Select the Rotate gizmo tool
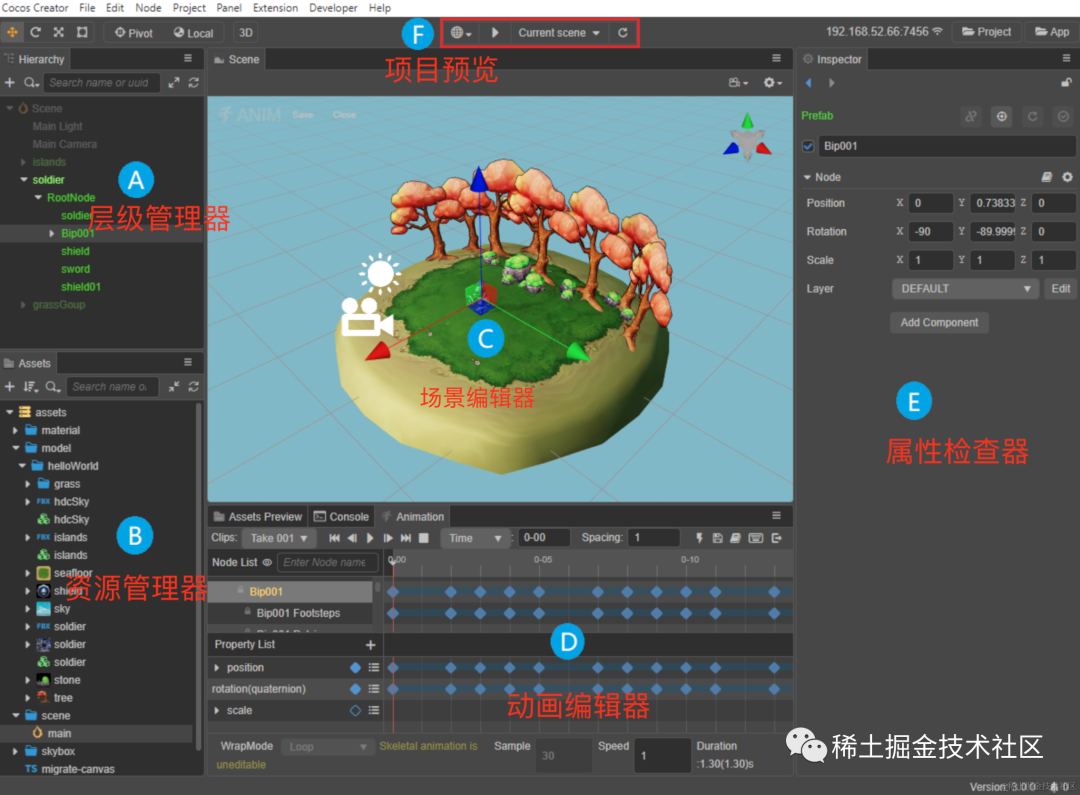The width and height of the screenshot is (1080, 795). coord(35,32)
